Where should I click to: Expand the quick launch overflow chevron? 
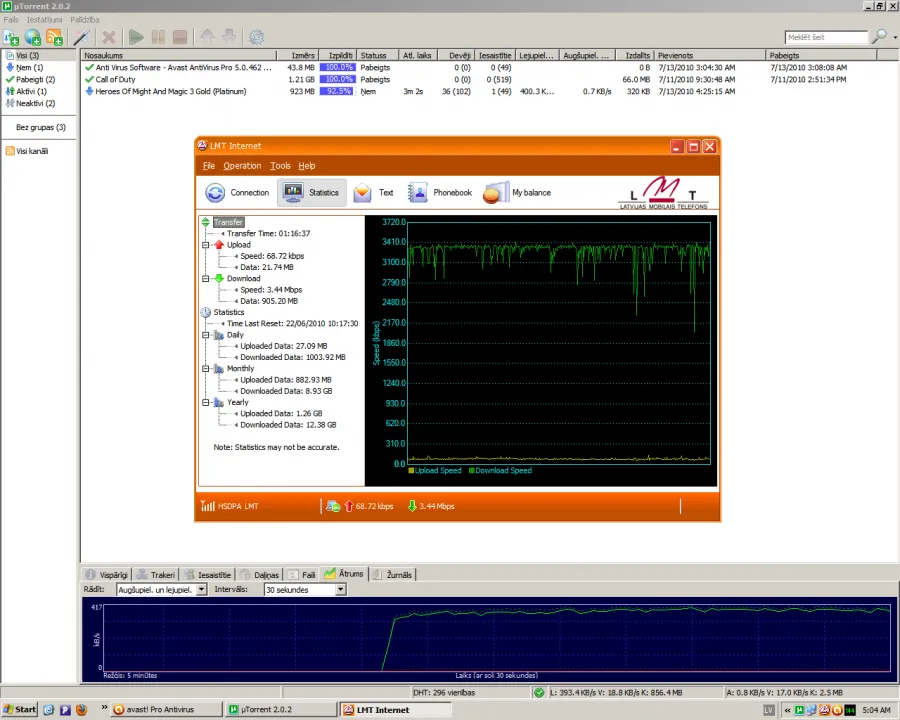pos(104,707)
